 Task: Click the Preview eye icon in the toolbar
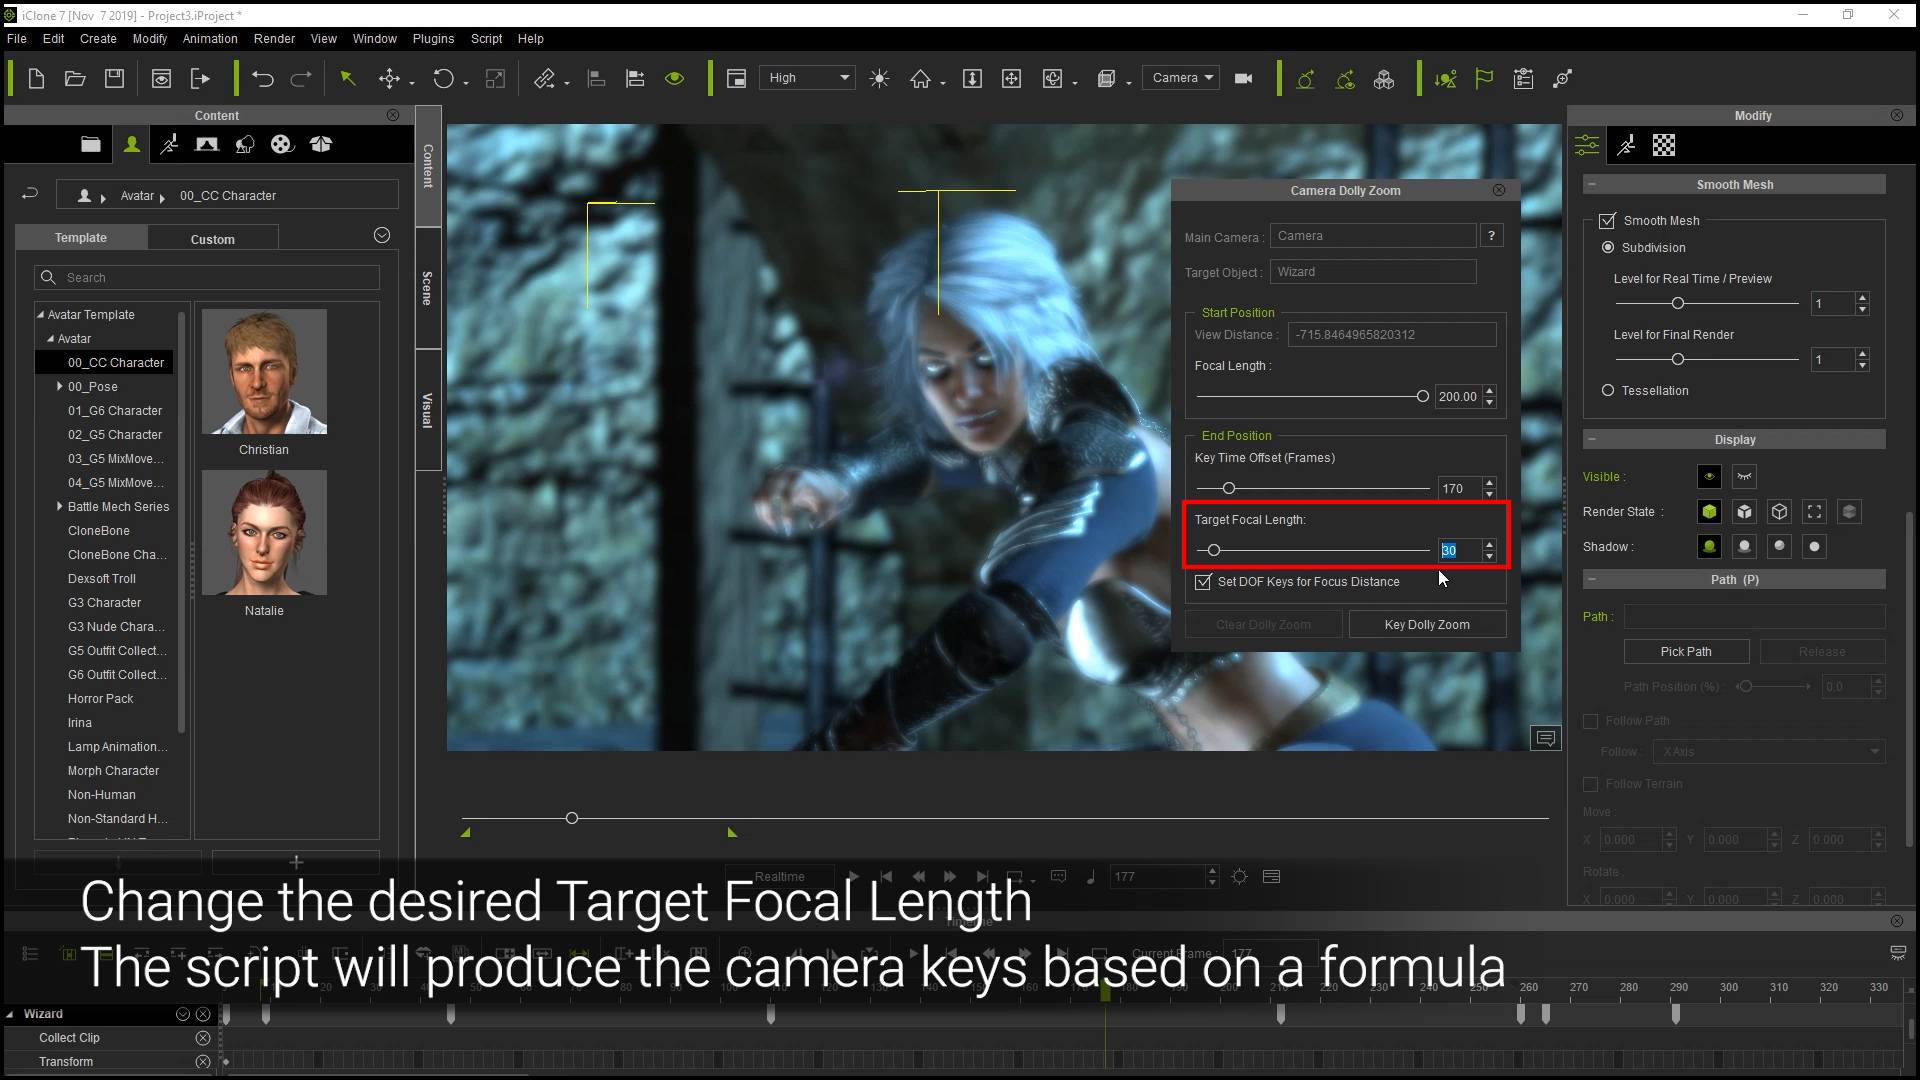(x=674, y=78)
